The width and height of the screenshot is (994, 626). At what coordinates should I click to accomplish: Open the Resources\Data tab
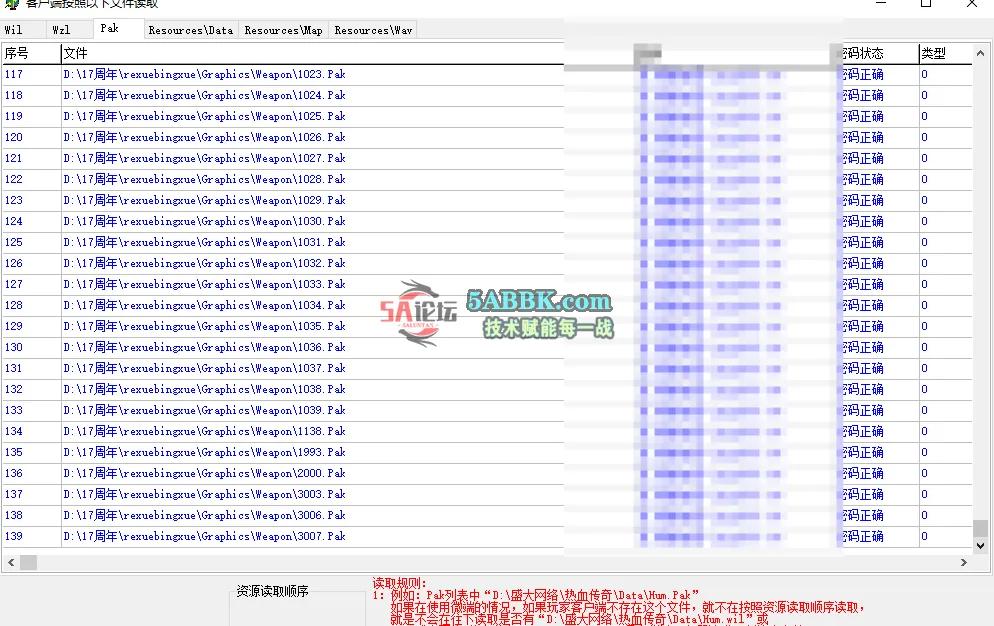coord(191,30)
